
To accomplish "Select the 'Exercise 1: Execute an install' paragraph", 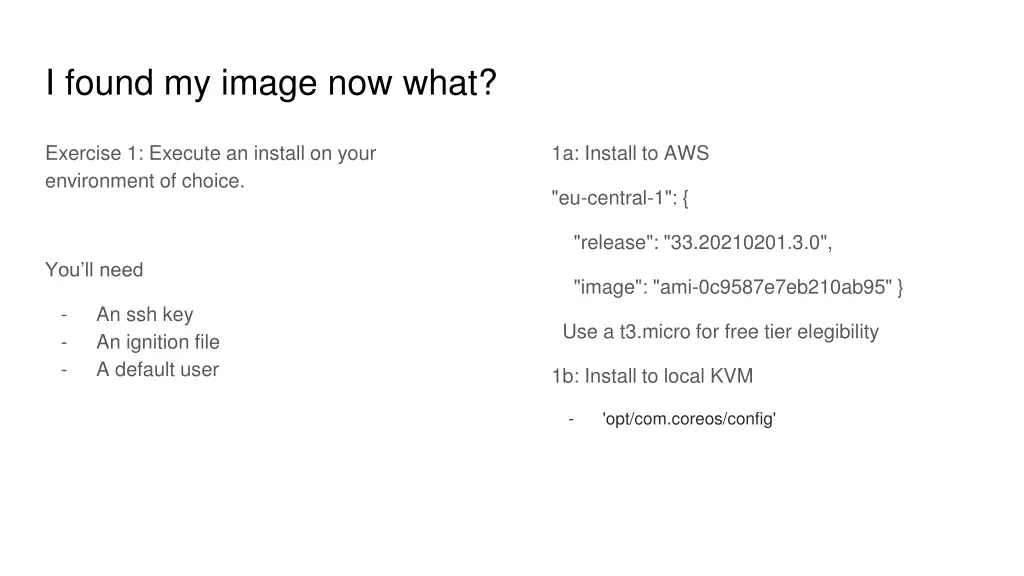I will (210, 167).
